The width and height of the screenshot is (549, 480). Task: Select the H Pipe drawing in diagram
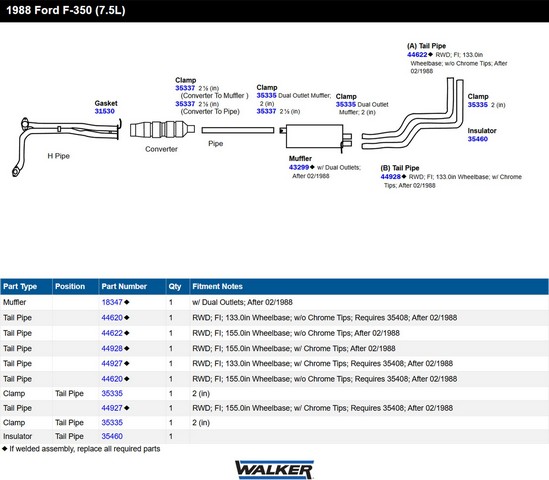[x=67, y=146]
